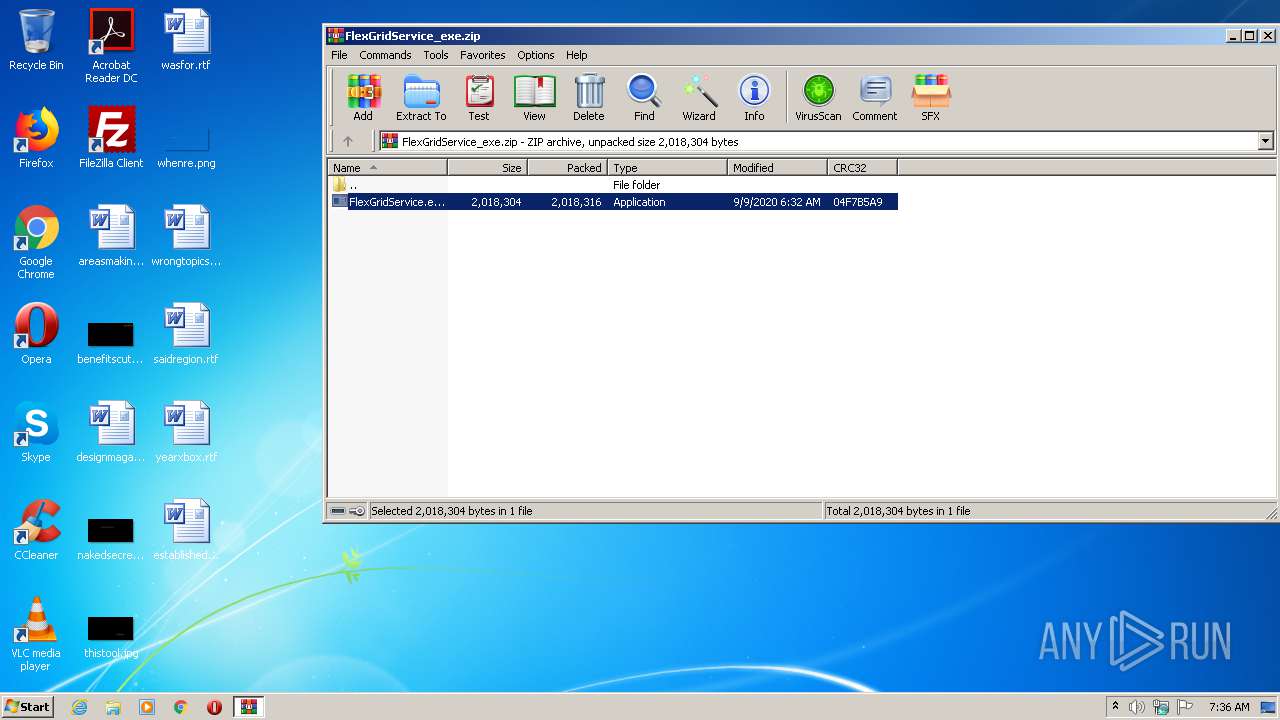The width and height of the screenshot is (1280, 720).
Task: Open VLC media player desktop shortcut
Action: (36, 634)
